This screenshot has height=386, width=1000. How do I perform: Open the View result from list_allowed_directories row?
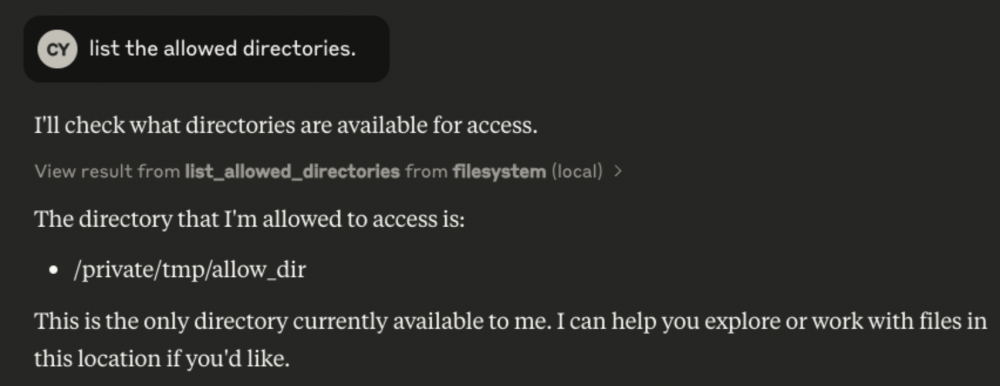(328, 172)
